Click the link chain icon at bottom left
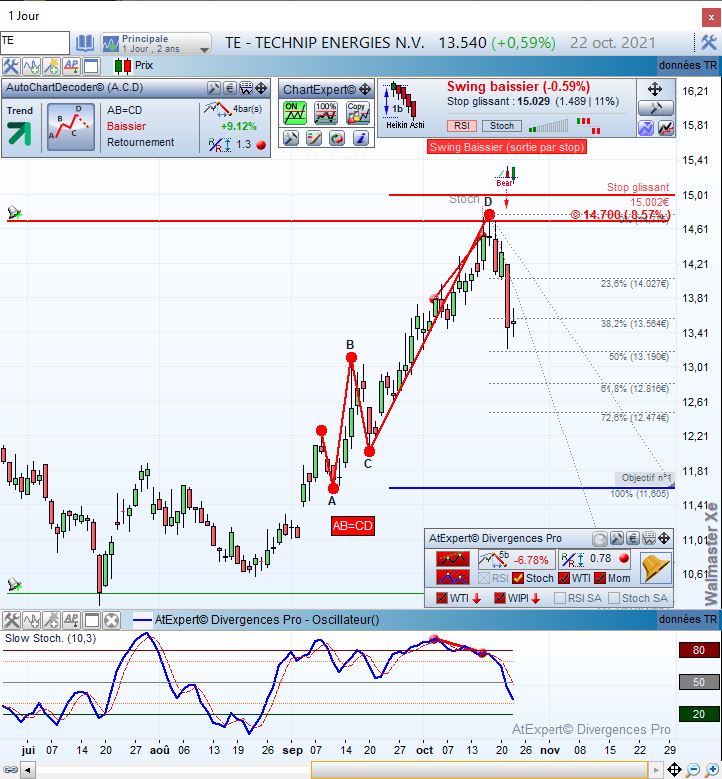The image size is (722, 779). tap(10, 771)
